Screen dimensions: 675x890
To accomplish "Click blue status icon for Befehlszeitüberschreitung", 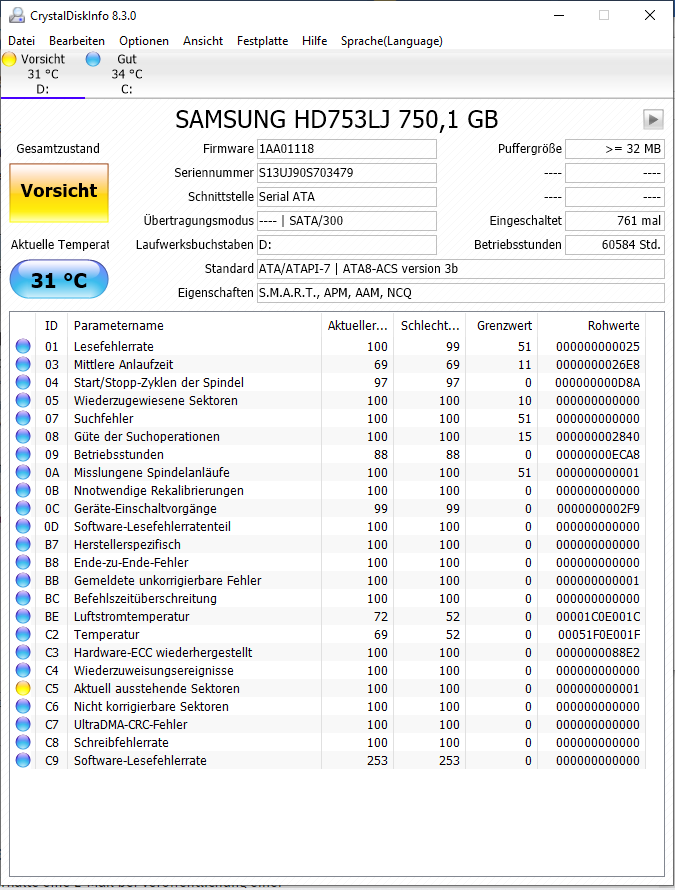I will (23, 598).
